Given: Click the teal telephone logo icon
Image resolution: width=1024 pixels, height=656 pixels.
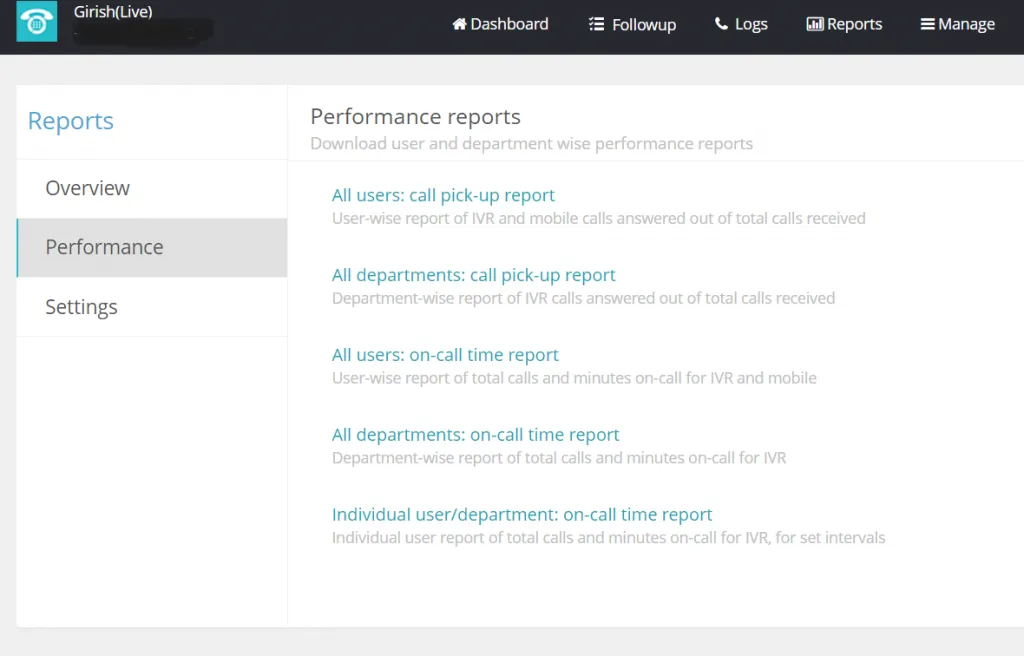Looking at the screenshot, I should (x=37, y=22).
